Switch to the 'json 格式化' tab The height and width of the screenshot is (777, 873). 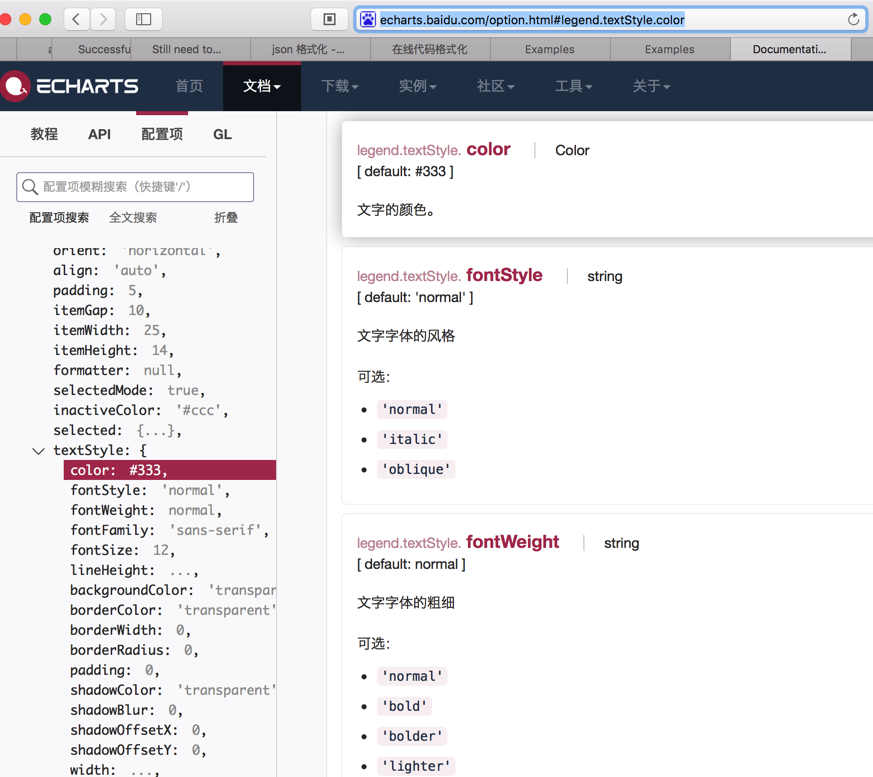pyautogui.click(x=310, y=50)
